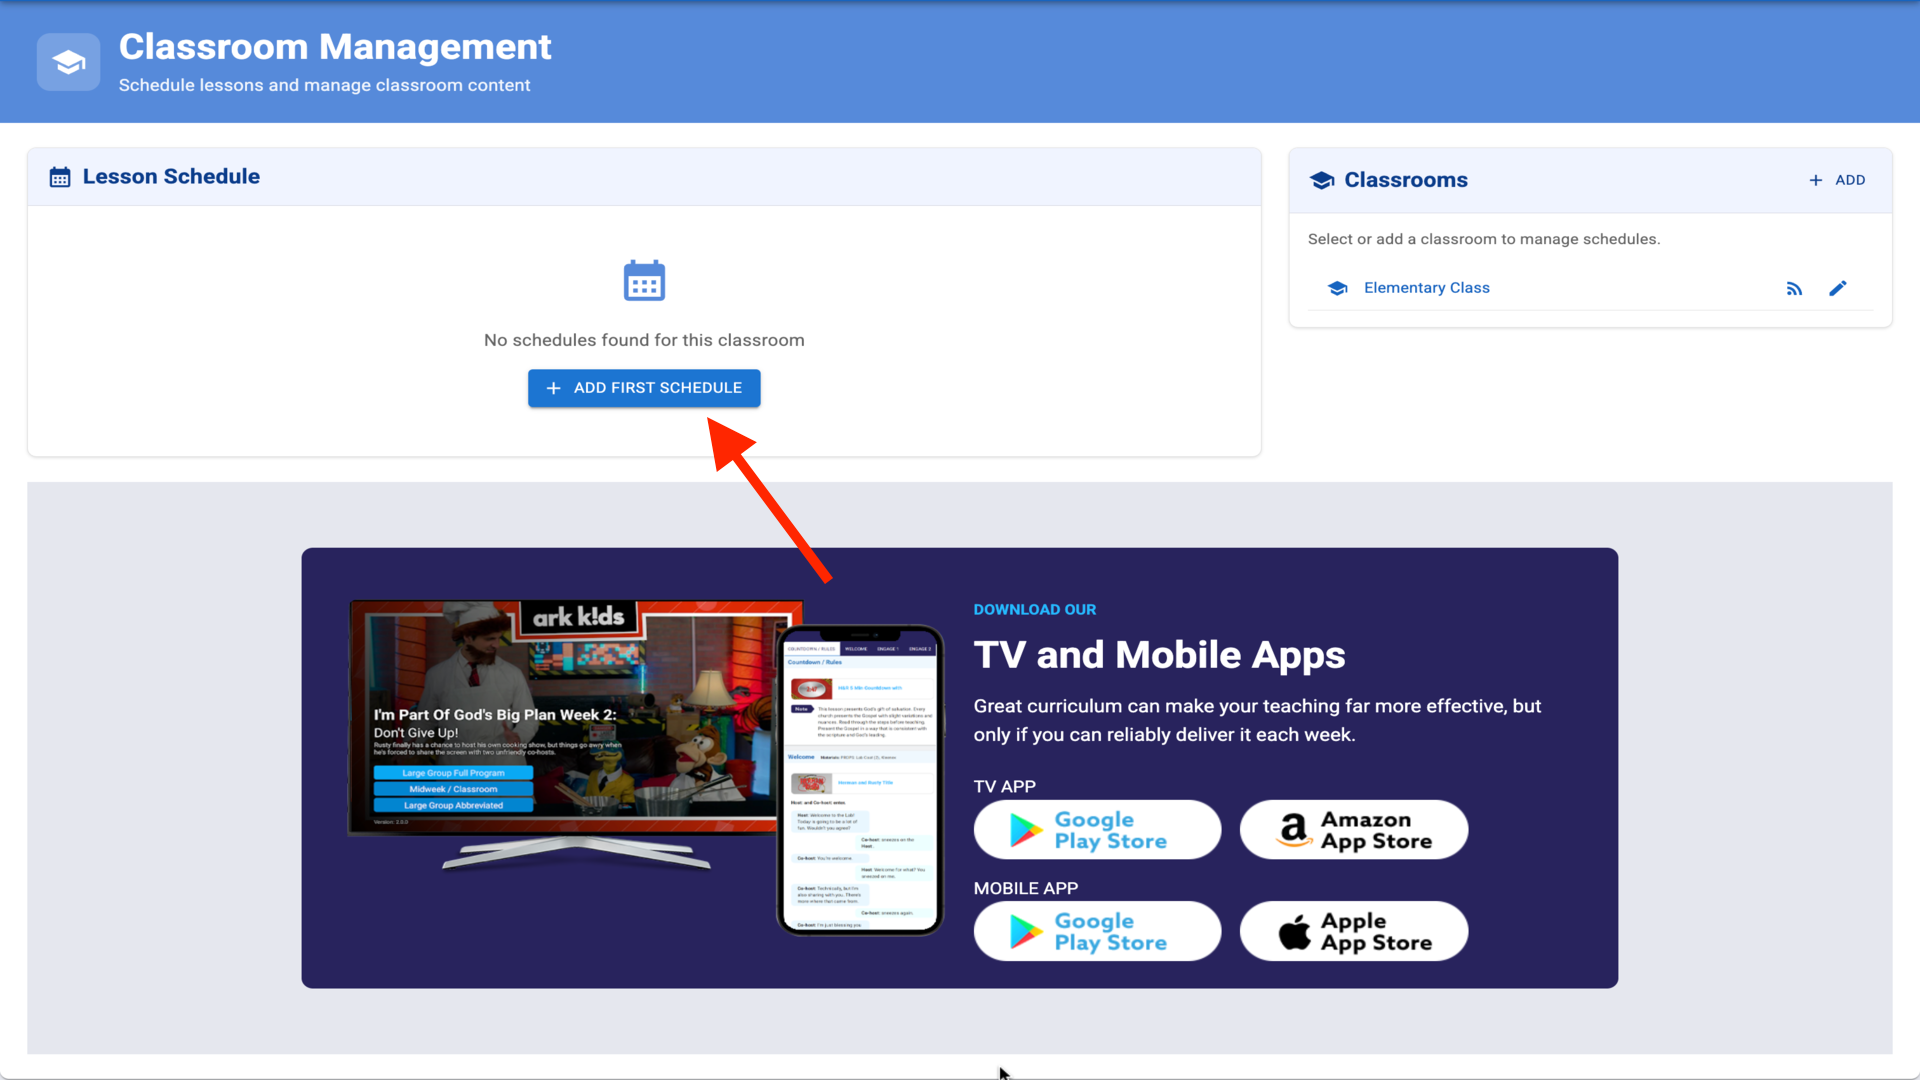
Task: Click the large calendar icon in empty schedule
Action: pyautogui.click(x=644, y=281)
